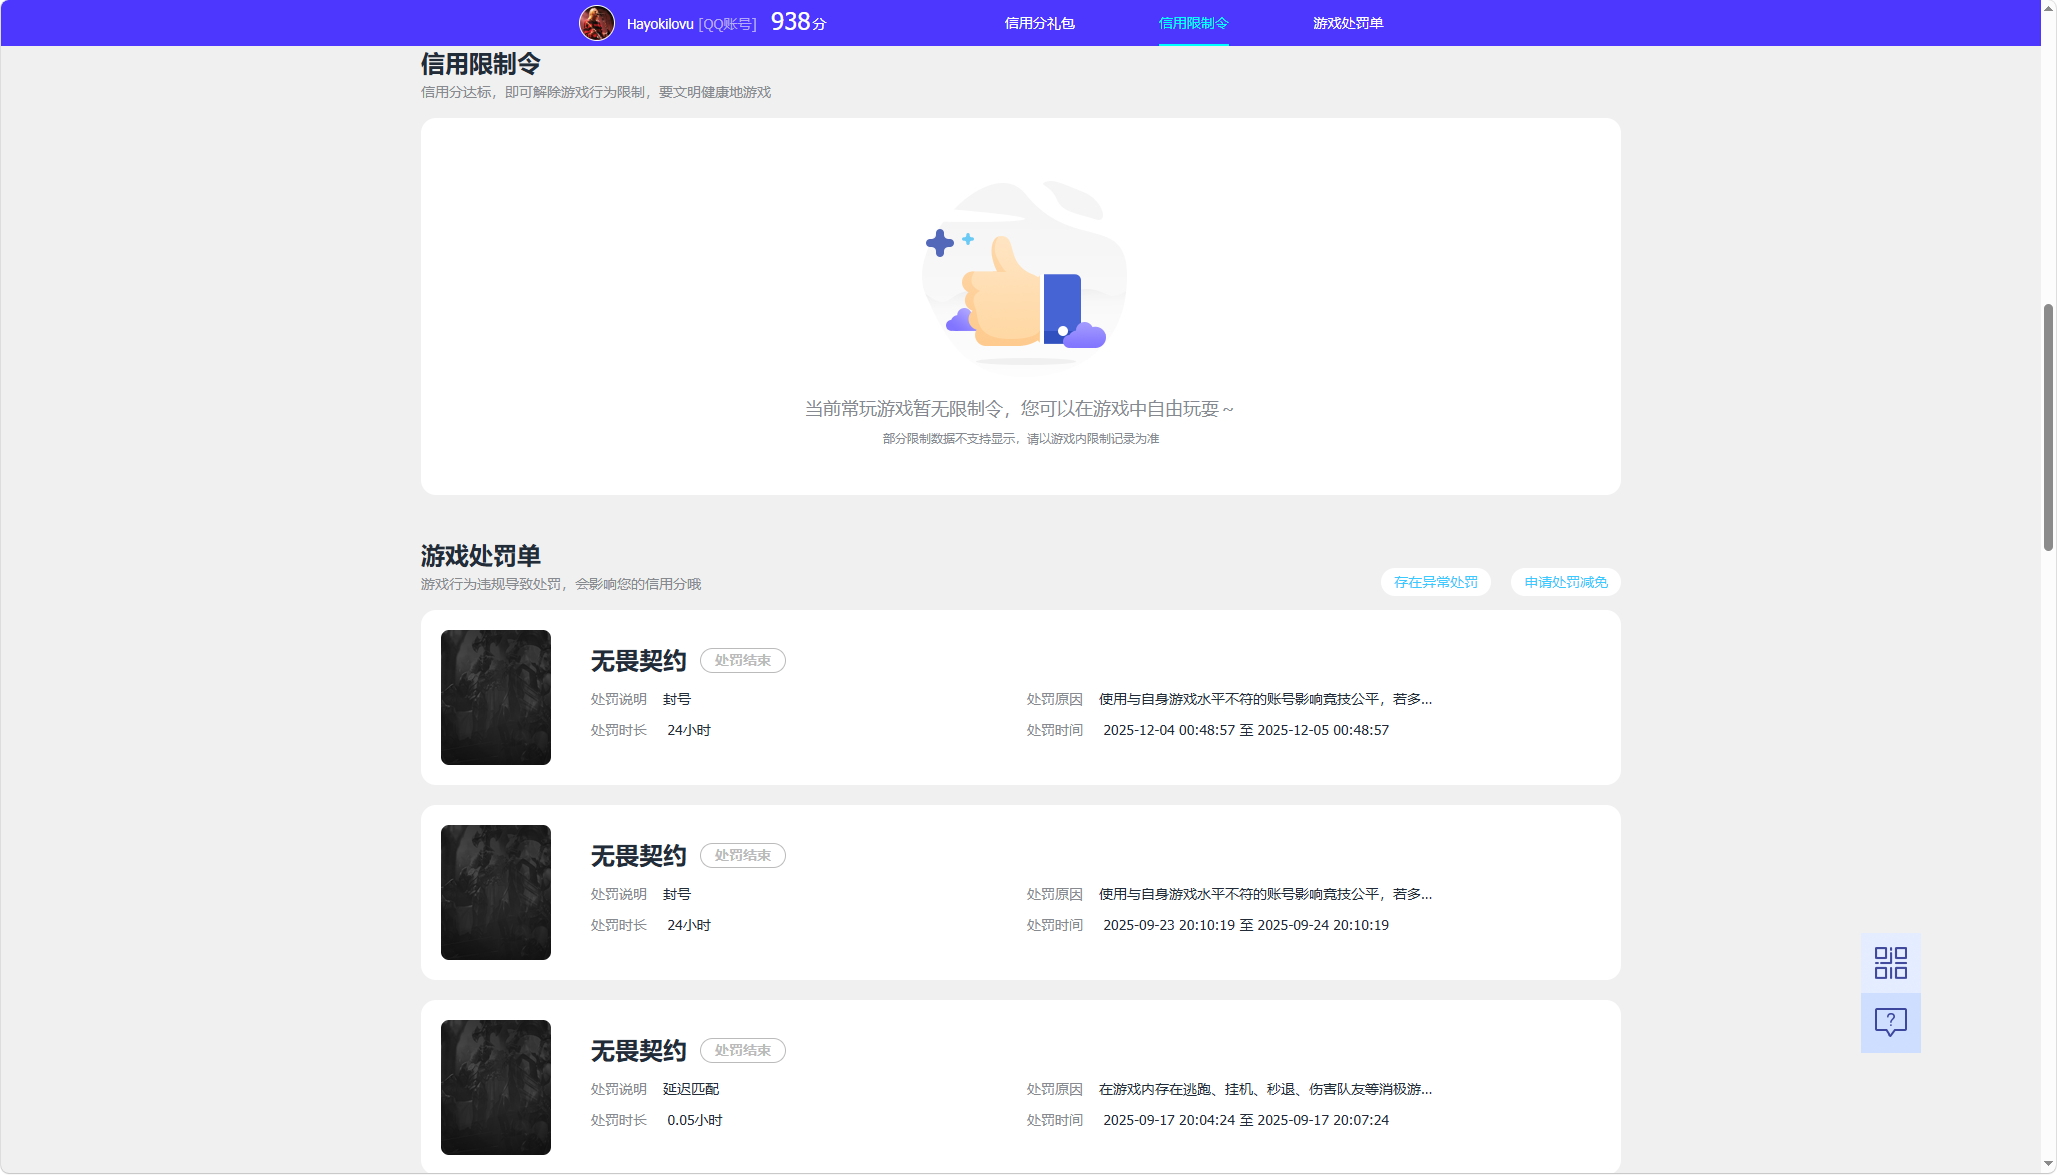Viewport: 2058px width, 1176px height.
Task: Click the 信用限制令 section heading
Action: click(480, 64)
